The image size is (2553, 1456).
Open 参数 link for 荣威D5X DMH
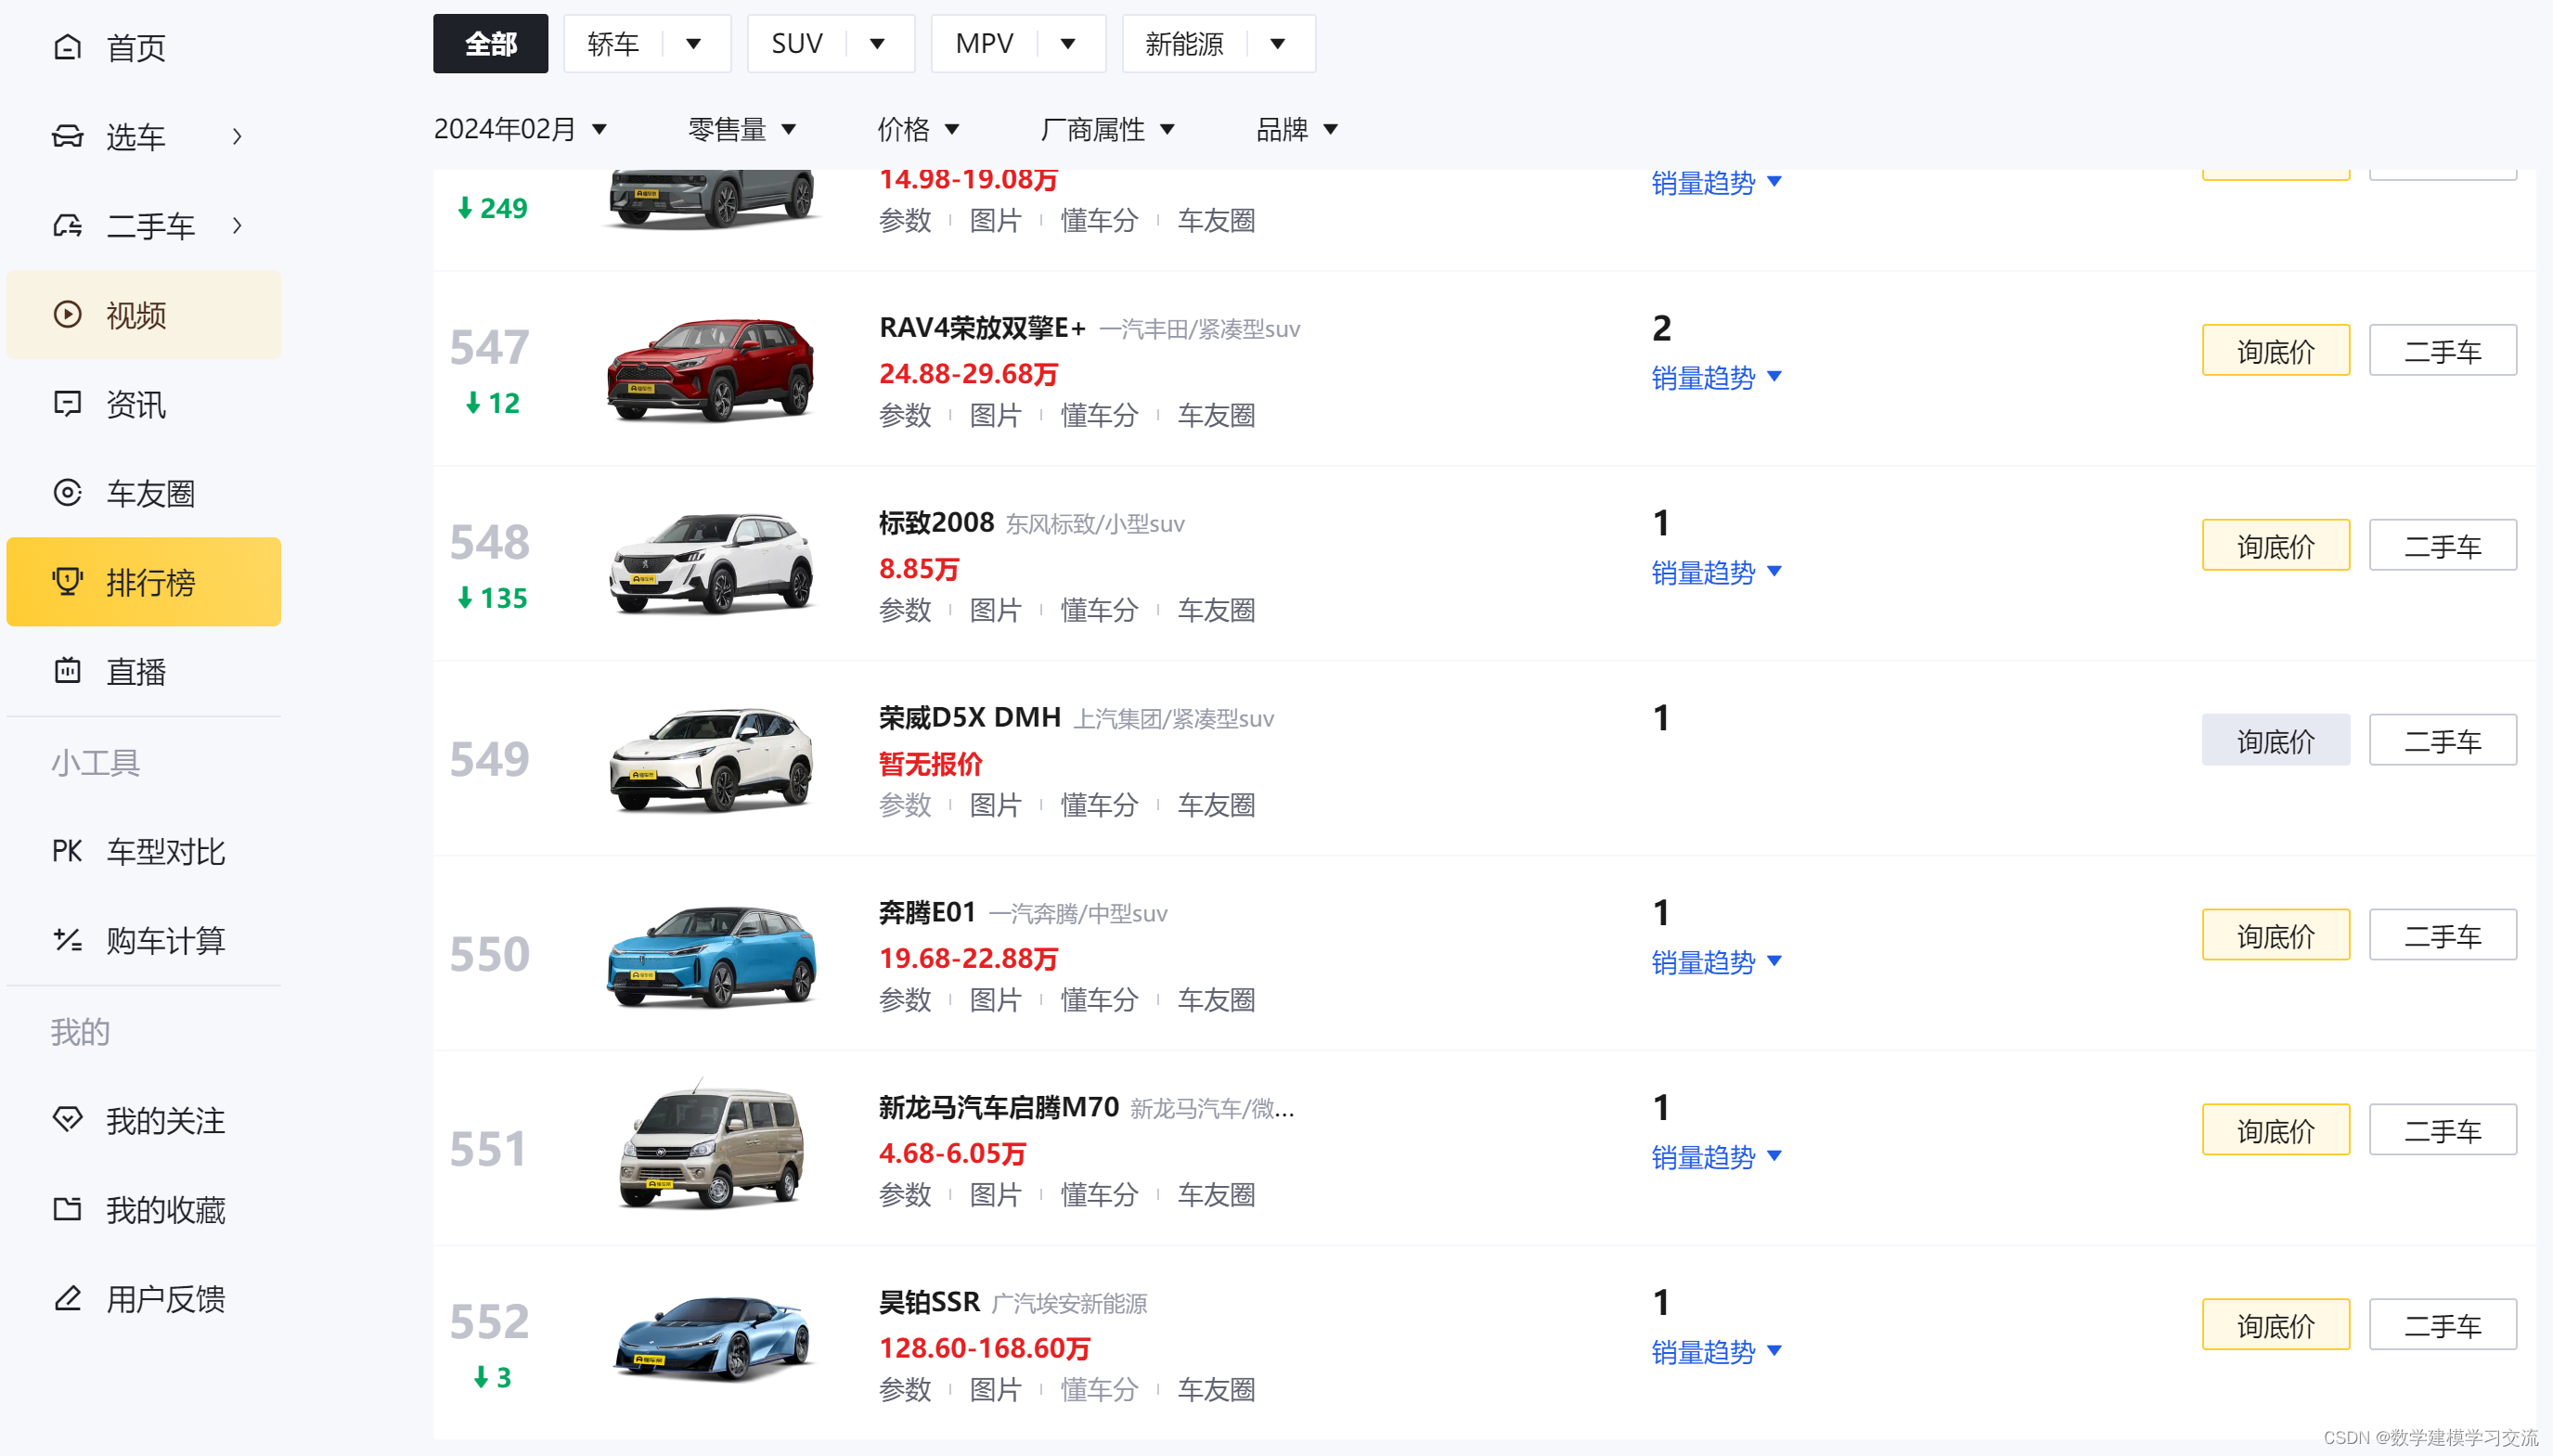(x=904, y=805)
